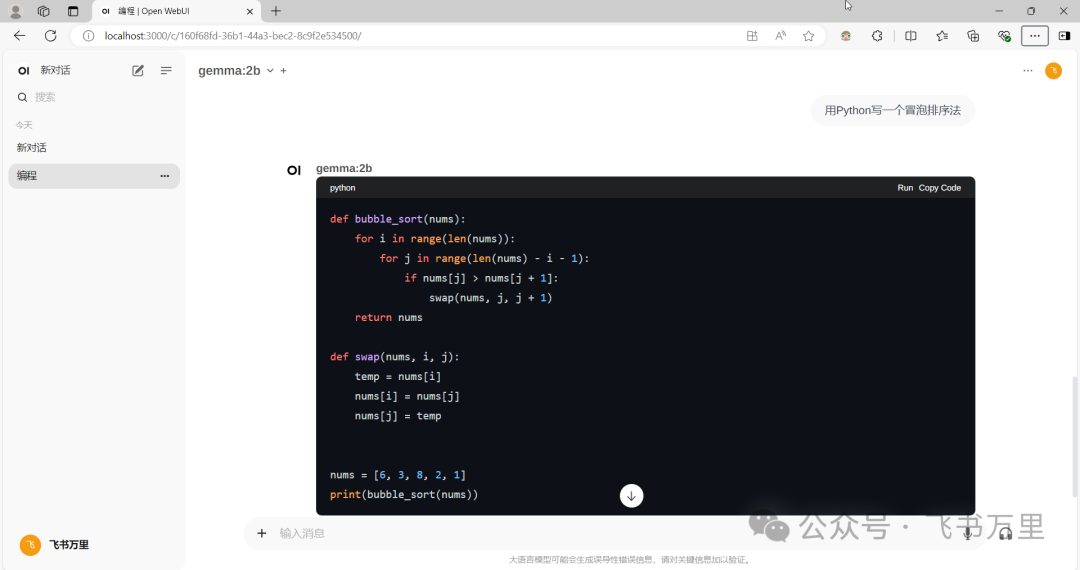The height and width of the screenshot is (570, 1080).
Task: Open the new chat edit icon
Action: (138, 70)
